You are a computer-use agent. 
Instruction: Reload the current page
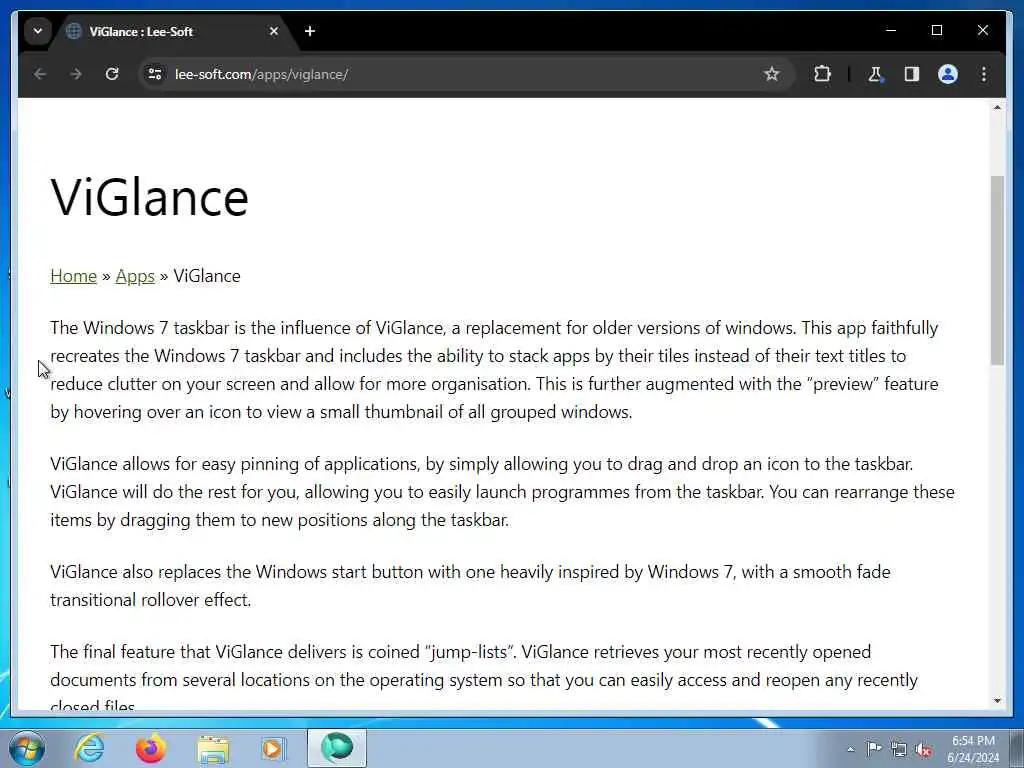pyautogui.click(x=112, y=74)
